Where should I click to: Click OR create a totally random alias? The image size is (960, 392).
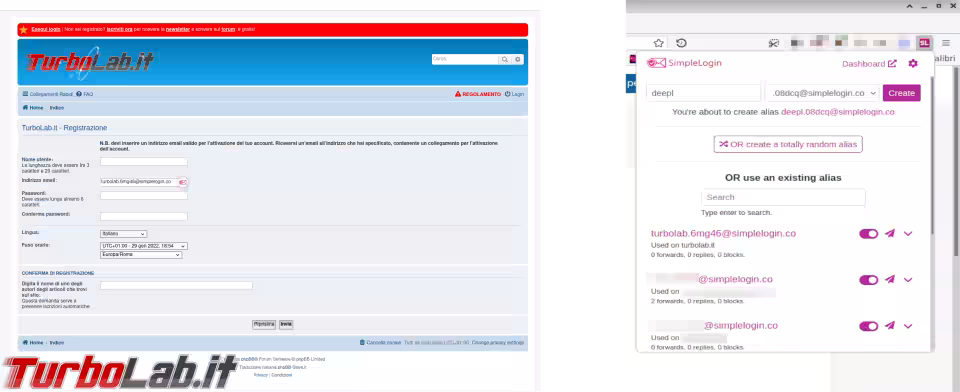(x=788, y=145)
